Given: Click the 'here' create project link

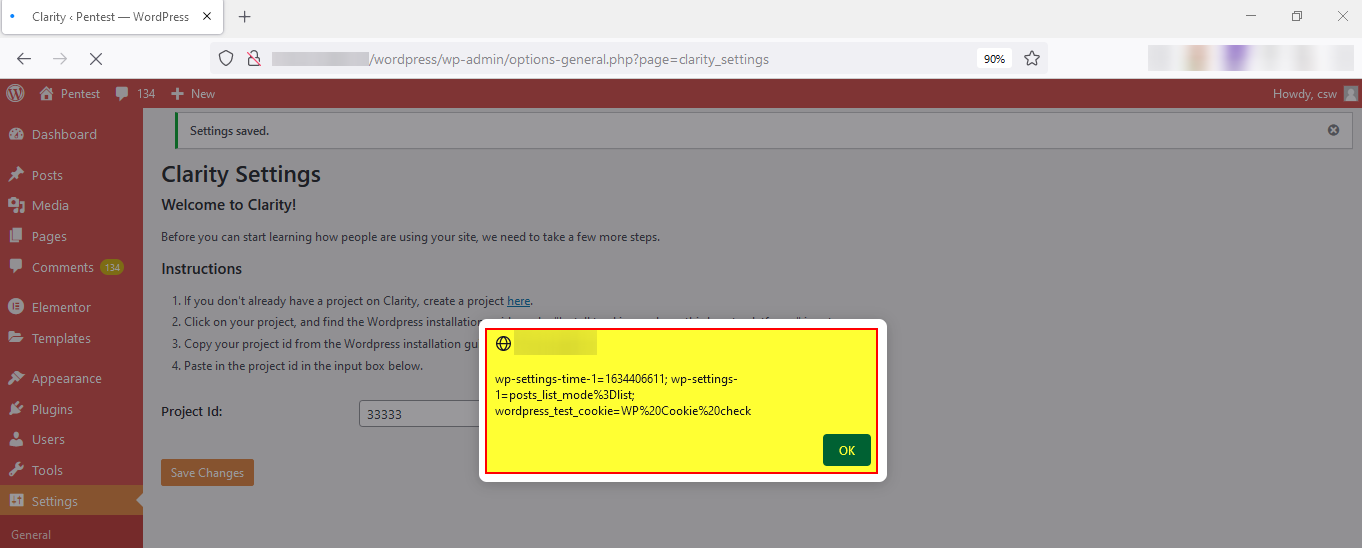Looking at the screenshot, I should (x=518, y=301).
